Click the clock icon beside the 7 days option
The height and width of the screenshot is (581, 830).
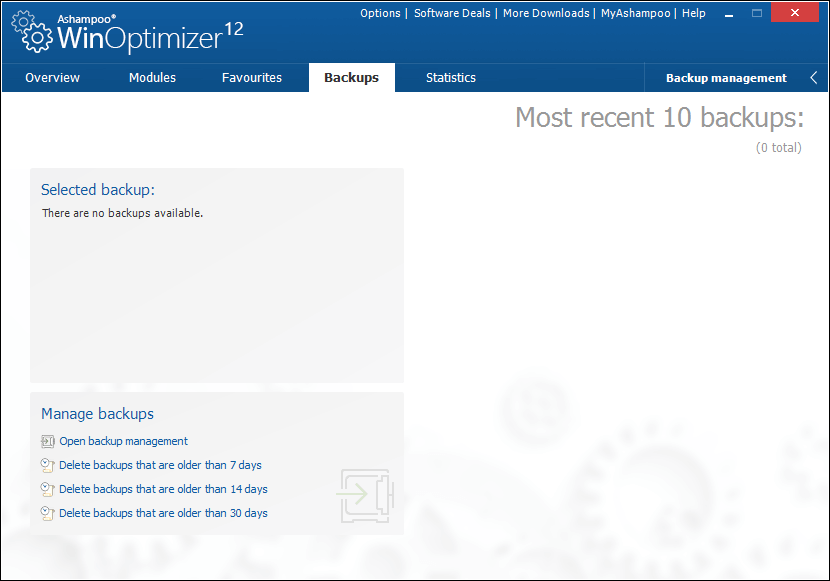pyautogui.click(x=48, y=465)
